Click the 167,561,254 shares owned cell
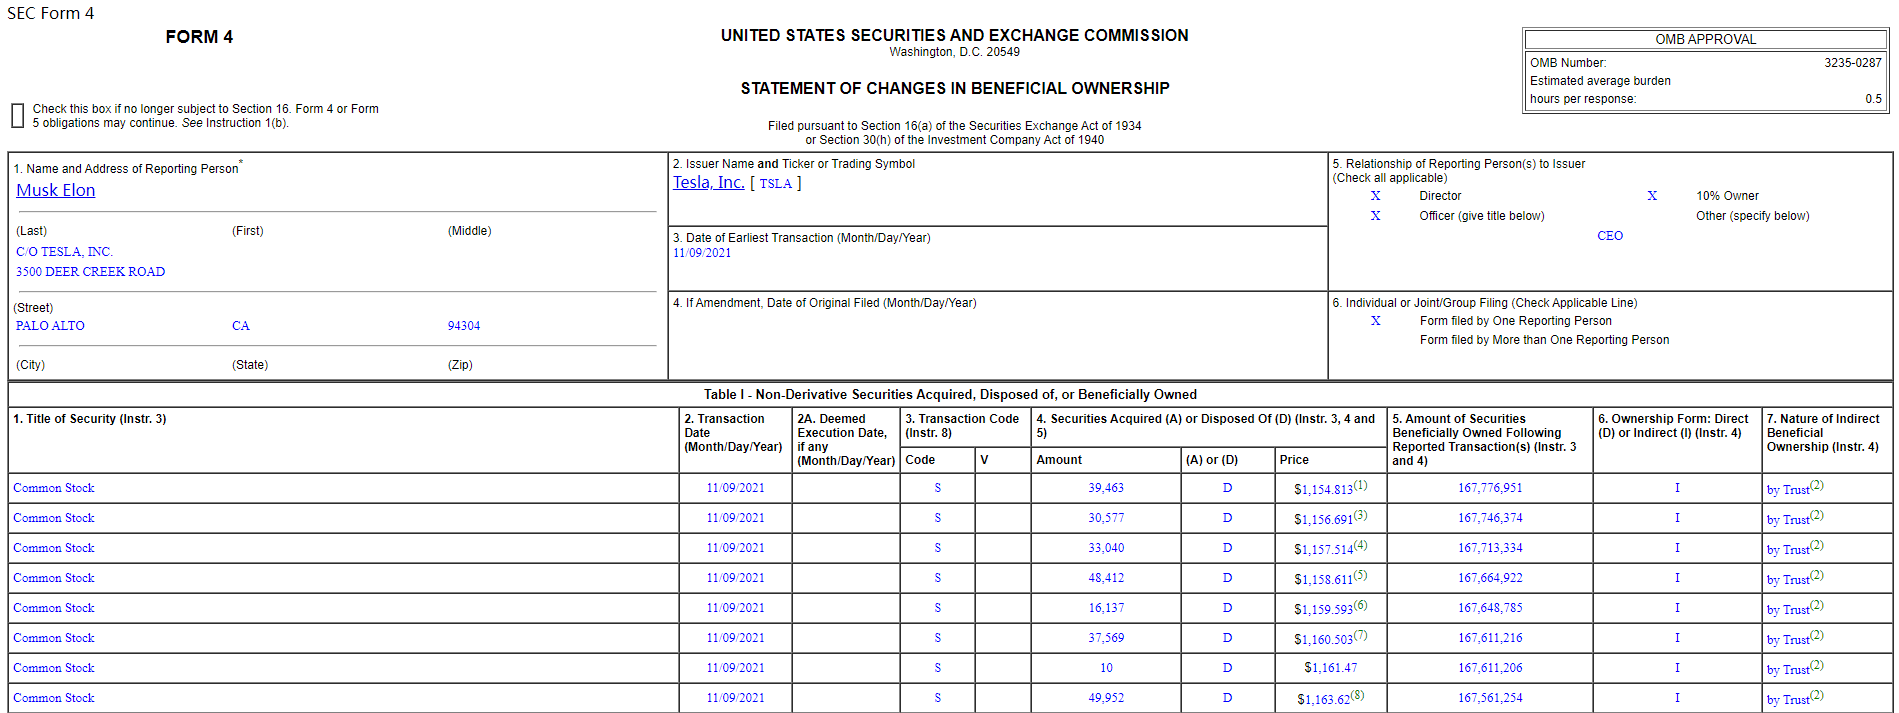Screen dimensions: 1899x713 pyautogui.click(x=1490, y=698)
